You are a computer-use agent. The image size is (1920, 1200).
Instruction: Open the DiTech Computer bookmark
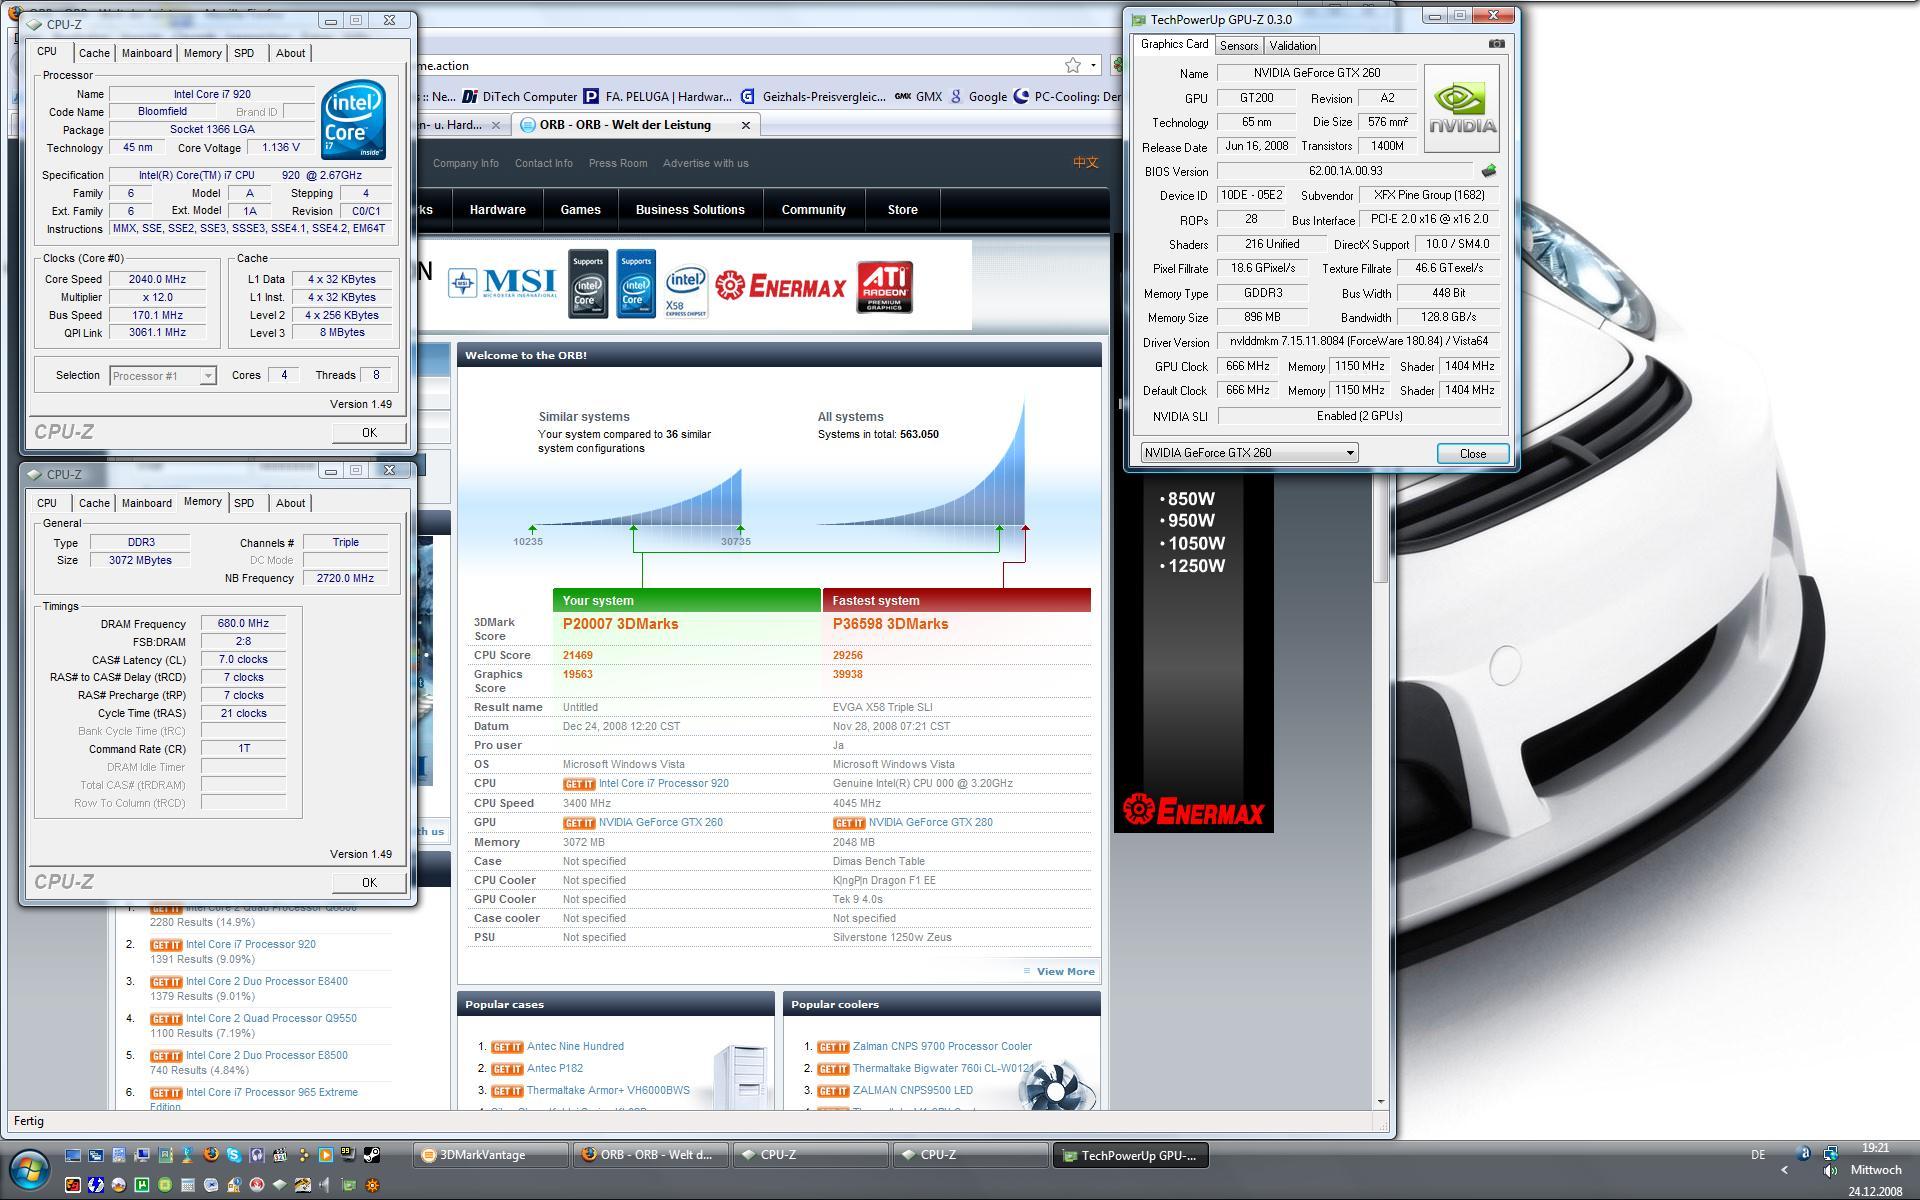(520, 97)
